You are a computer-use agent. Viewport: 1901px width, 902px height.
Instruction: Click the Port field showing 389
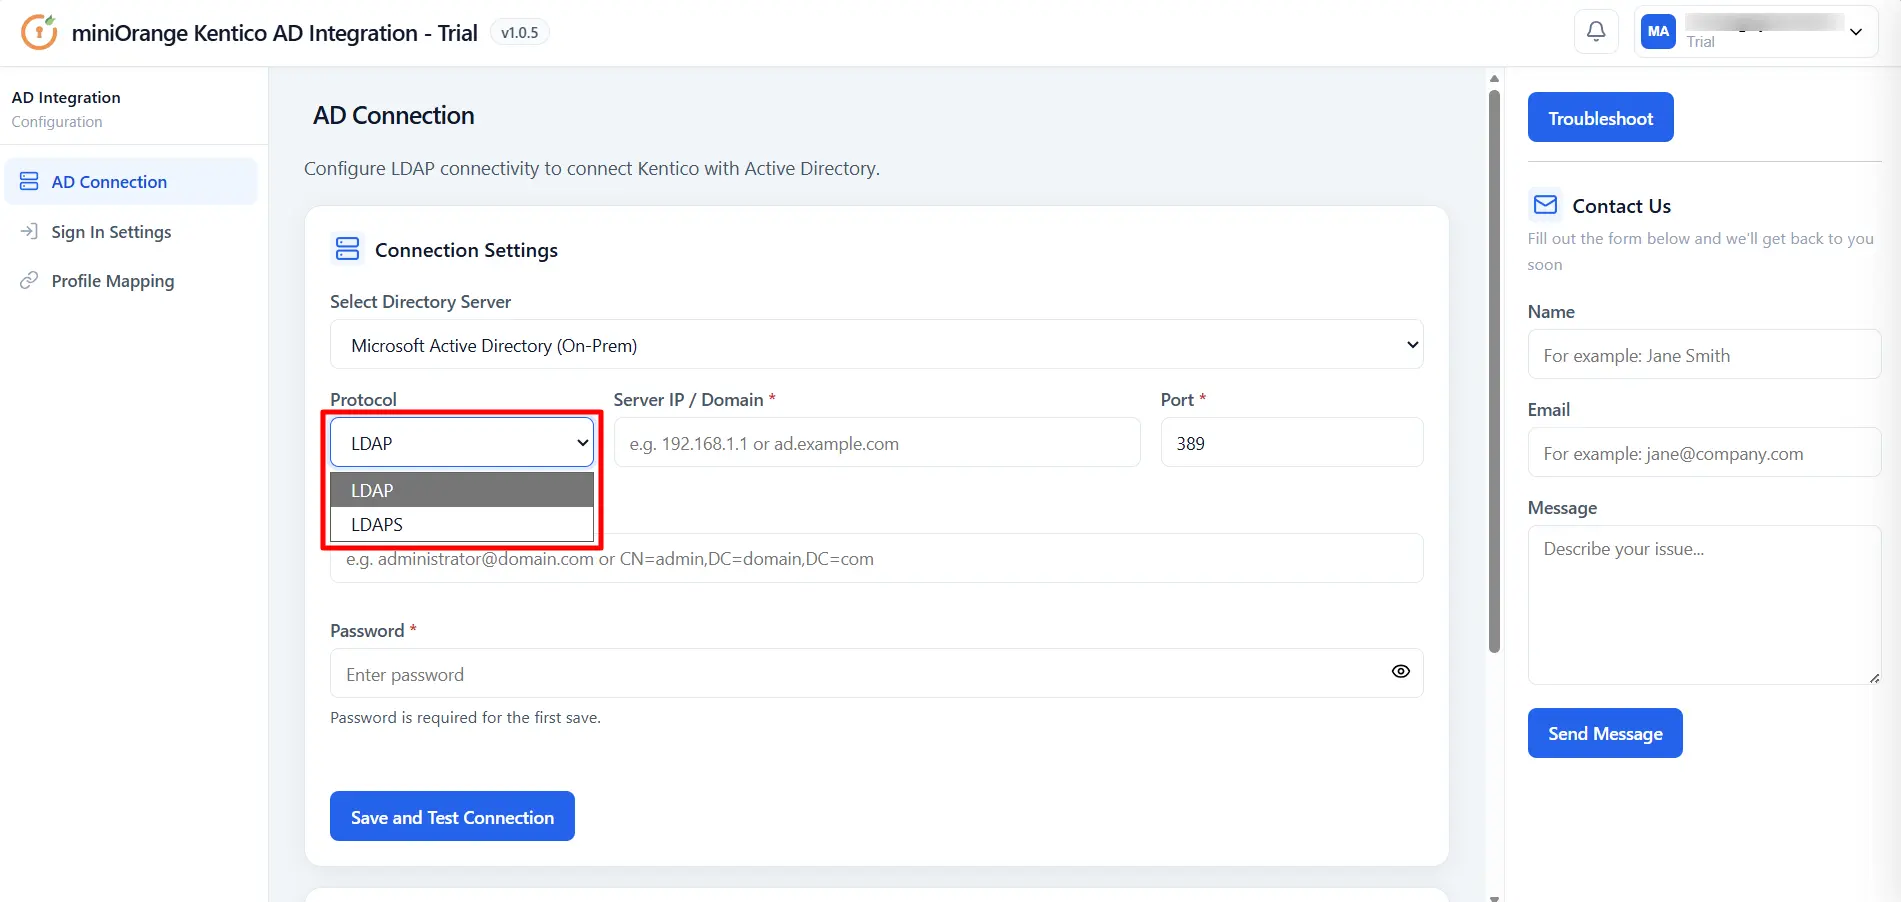[x=1291, y=443]
